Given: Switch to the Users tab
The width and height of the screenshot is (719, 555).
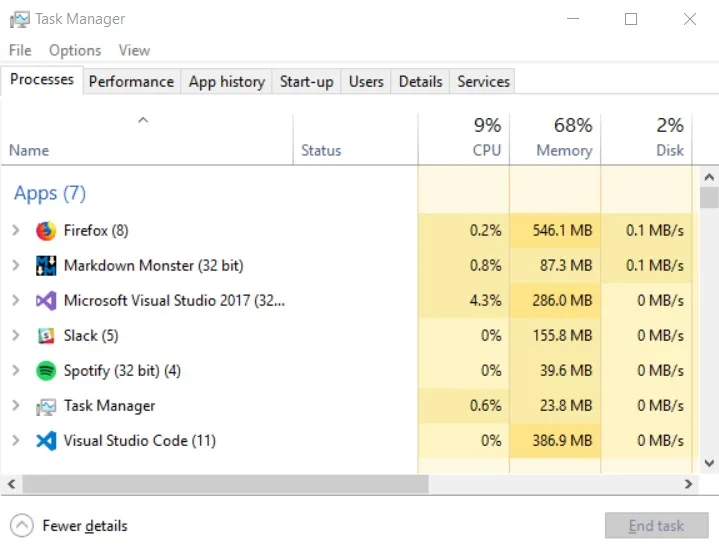Looking at the screenshot, I should point(366,82).
